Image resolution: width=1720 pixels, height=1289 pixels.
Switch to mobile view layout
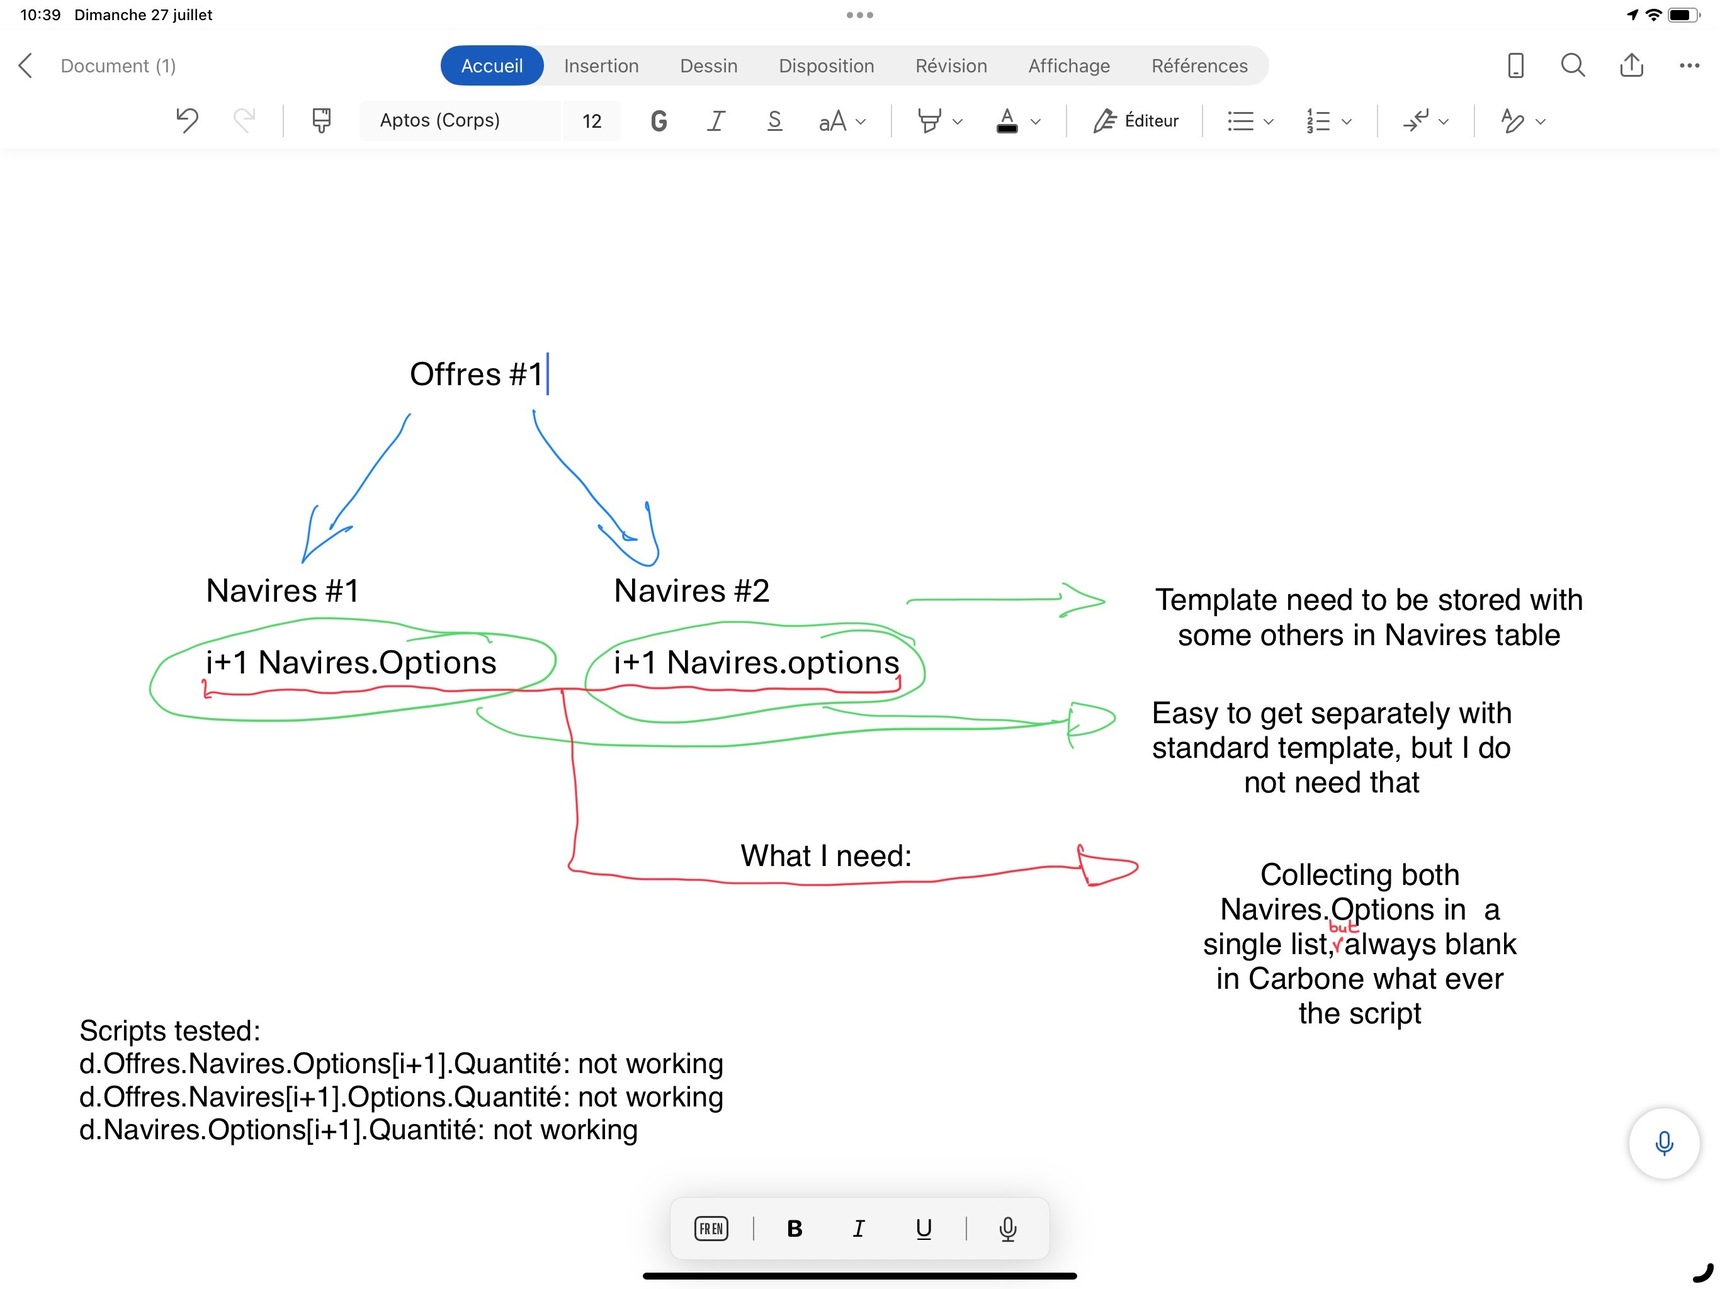tap(1516, 66)
